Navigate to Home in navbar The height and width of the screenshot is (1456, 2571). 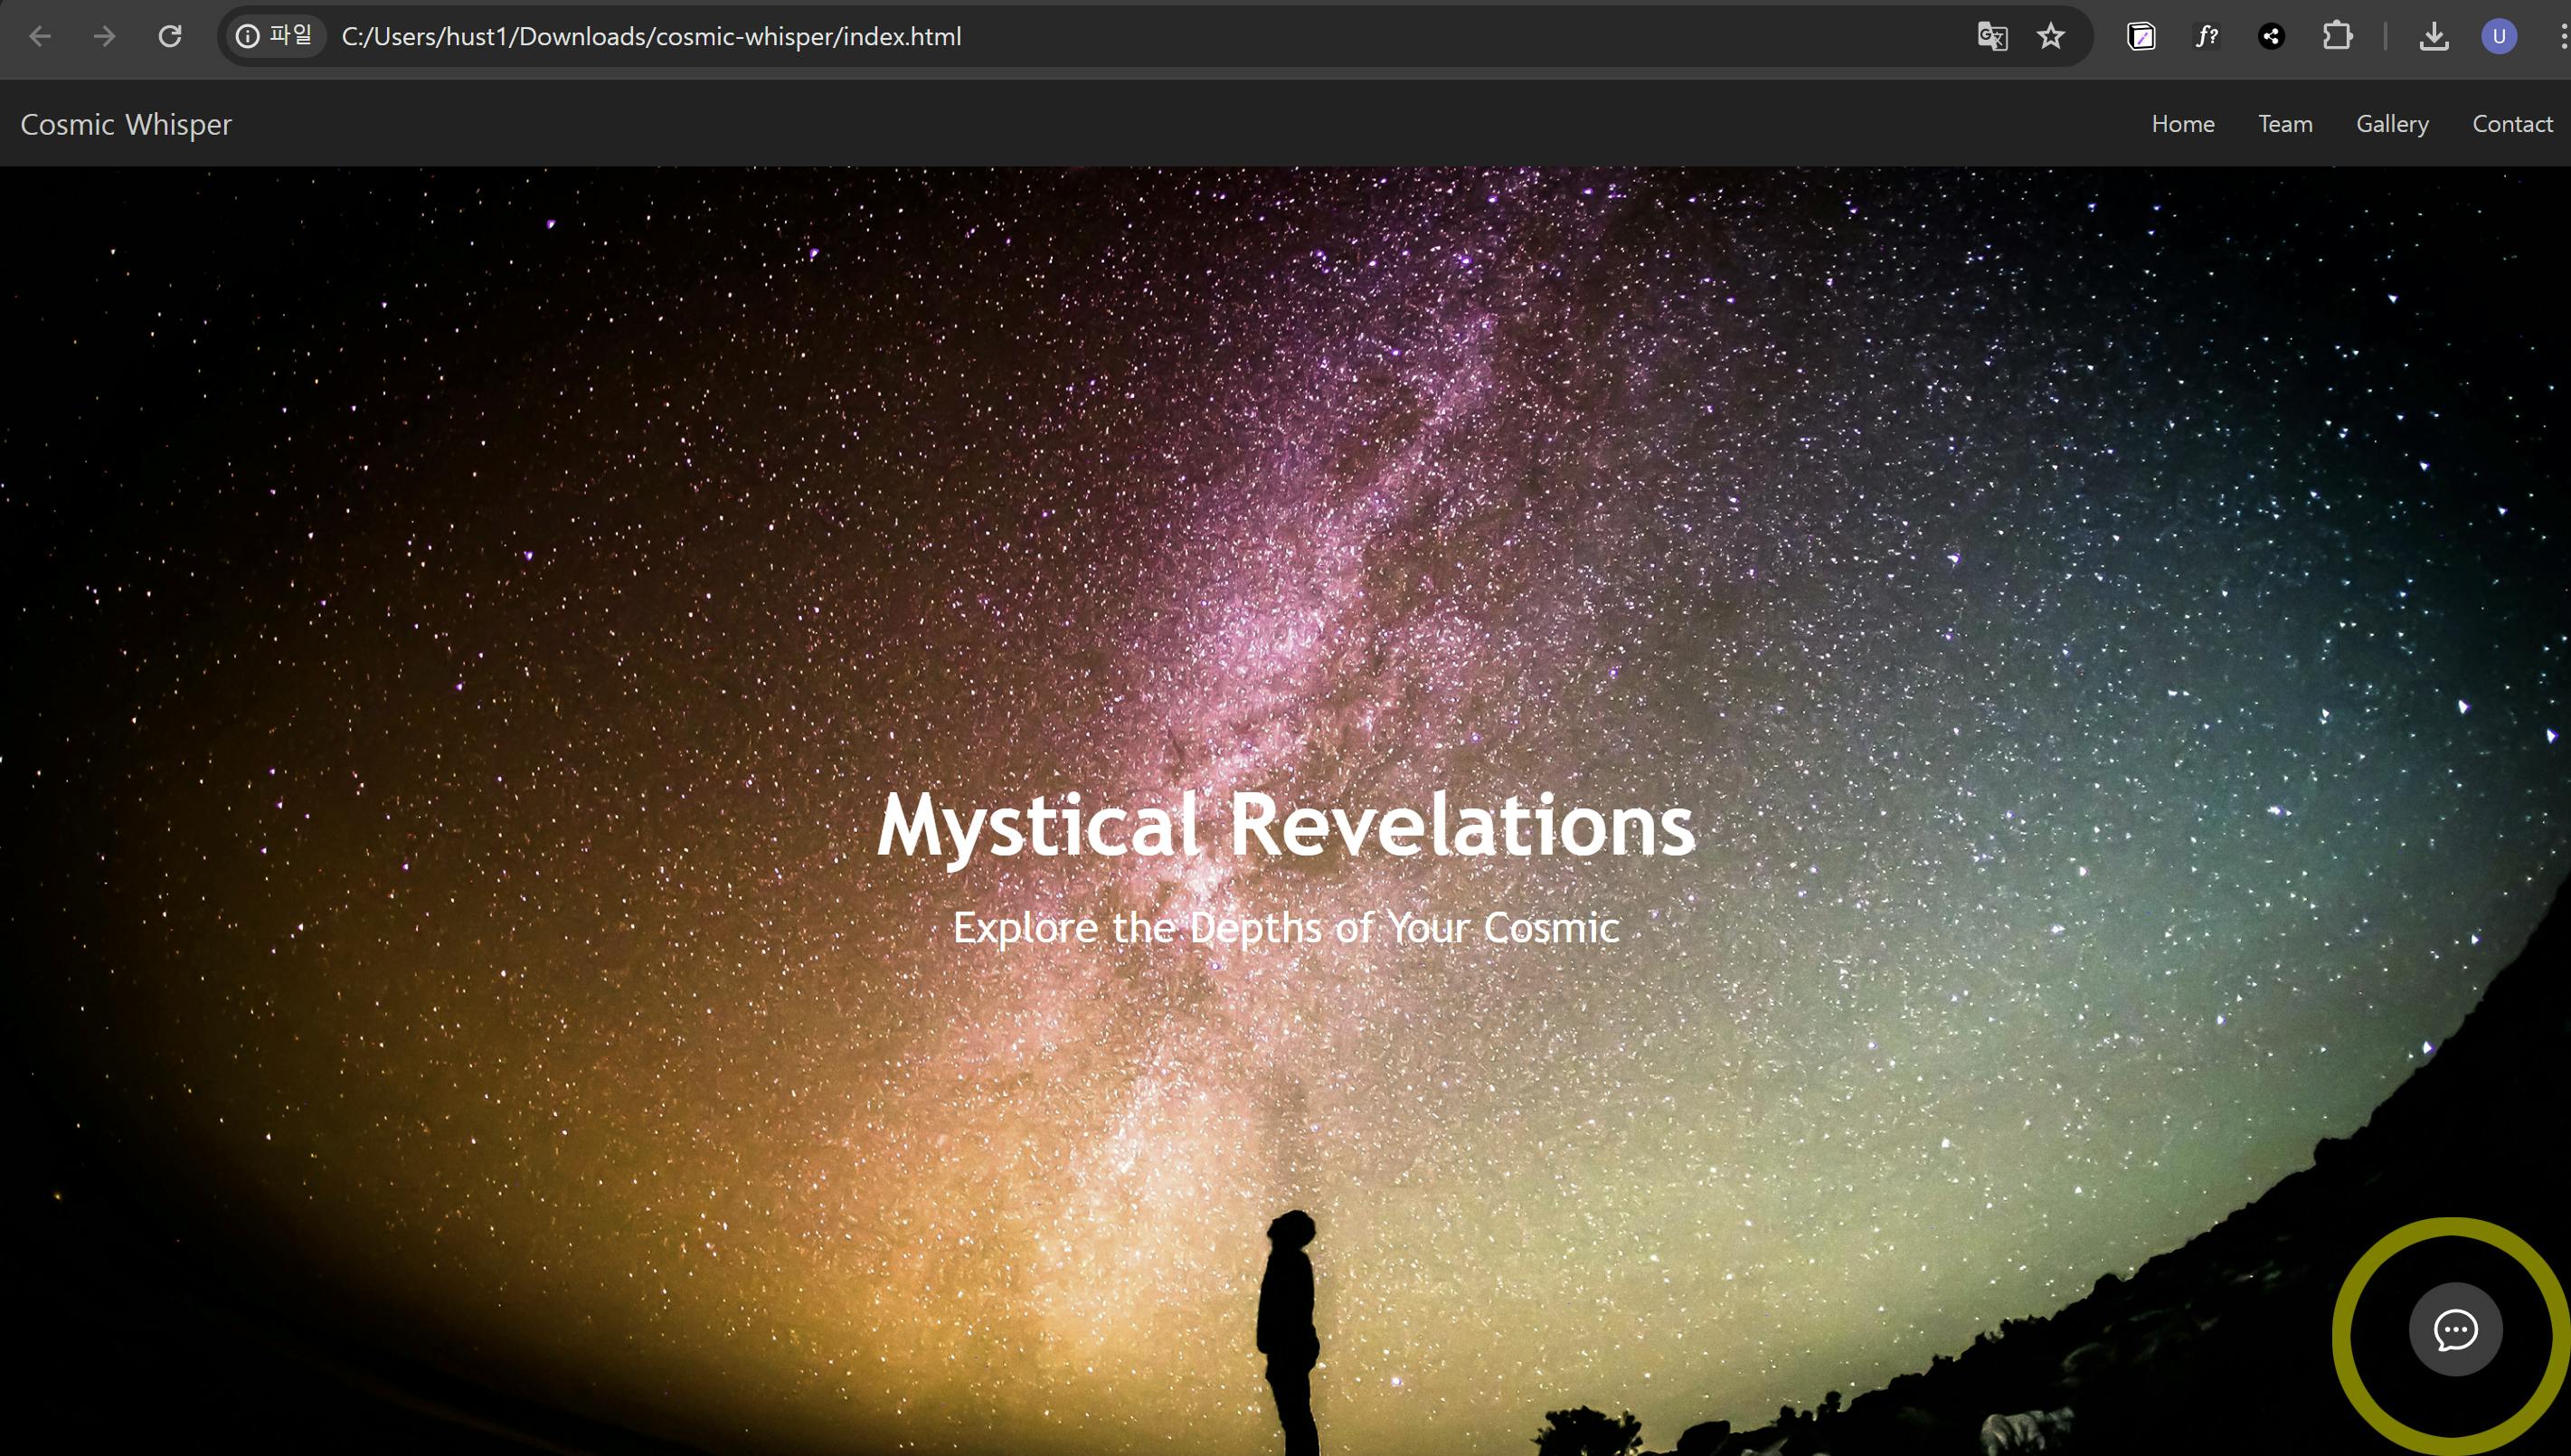point(2182,124)
